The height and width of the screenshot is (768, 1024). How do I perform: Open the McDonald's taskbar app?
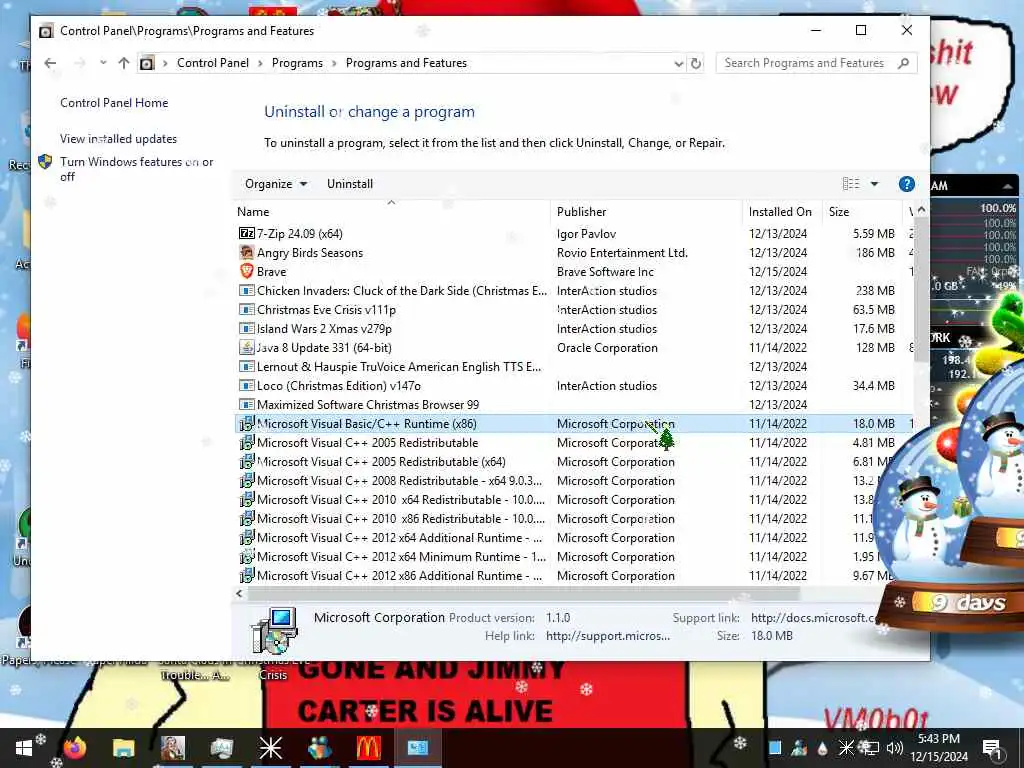coord(368,748)
